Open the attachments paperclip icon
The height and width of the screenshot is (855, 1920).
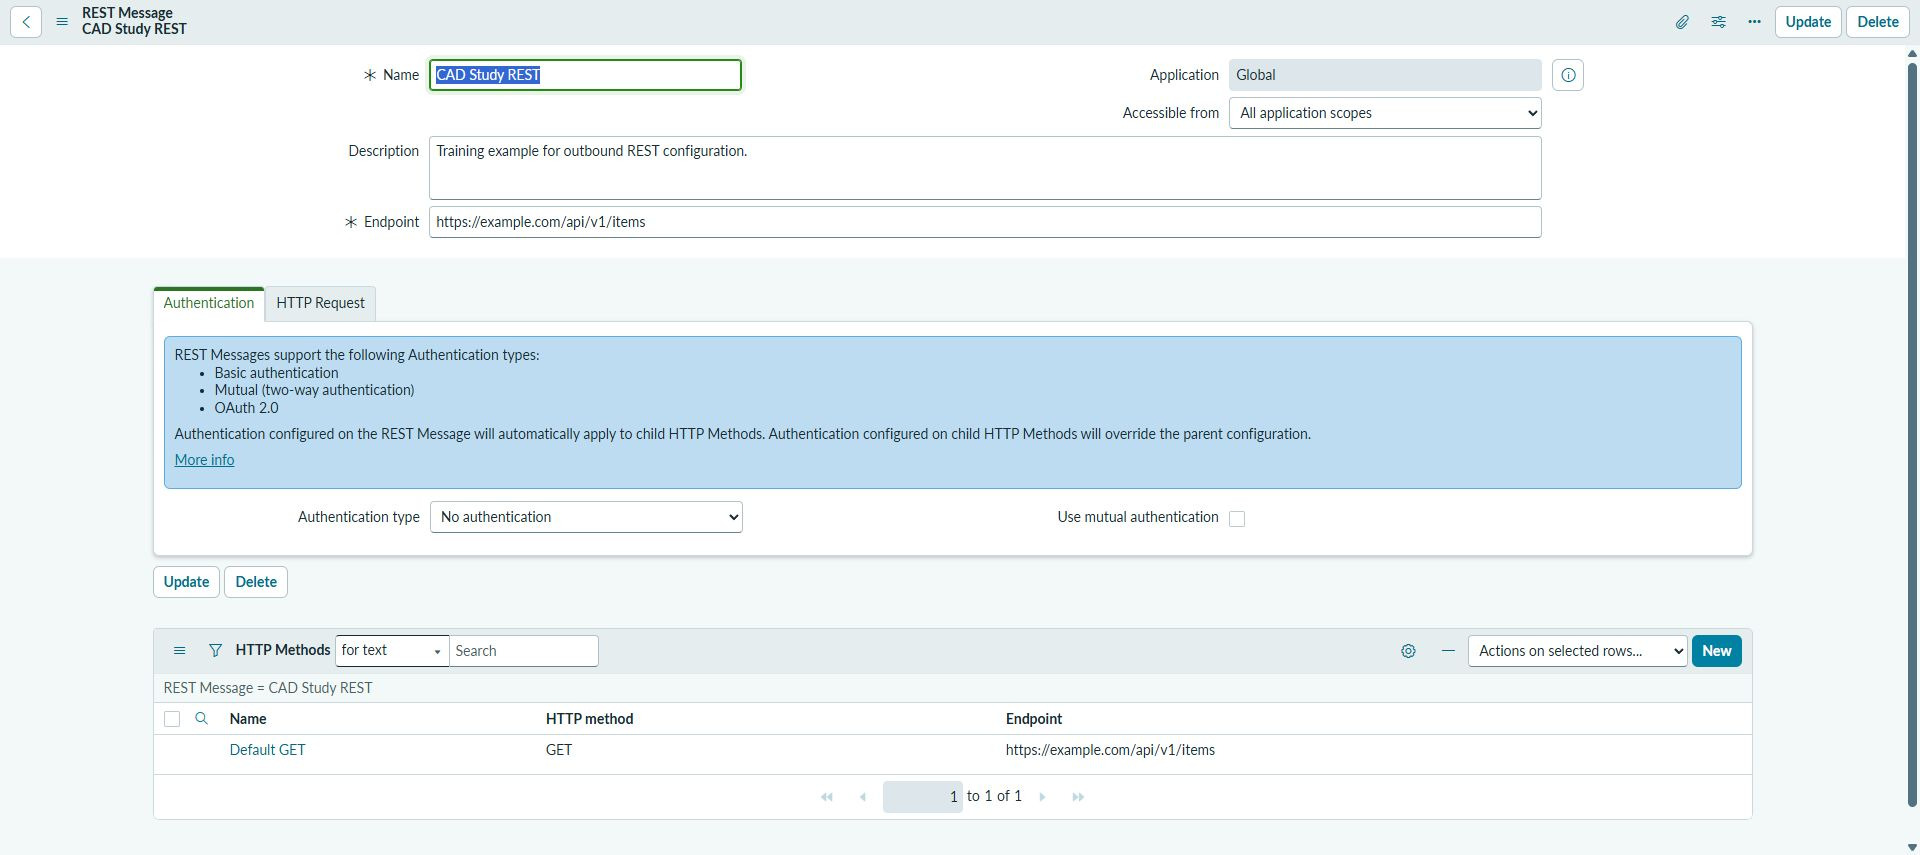coord(1682,22)
